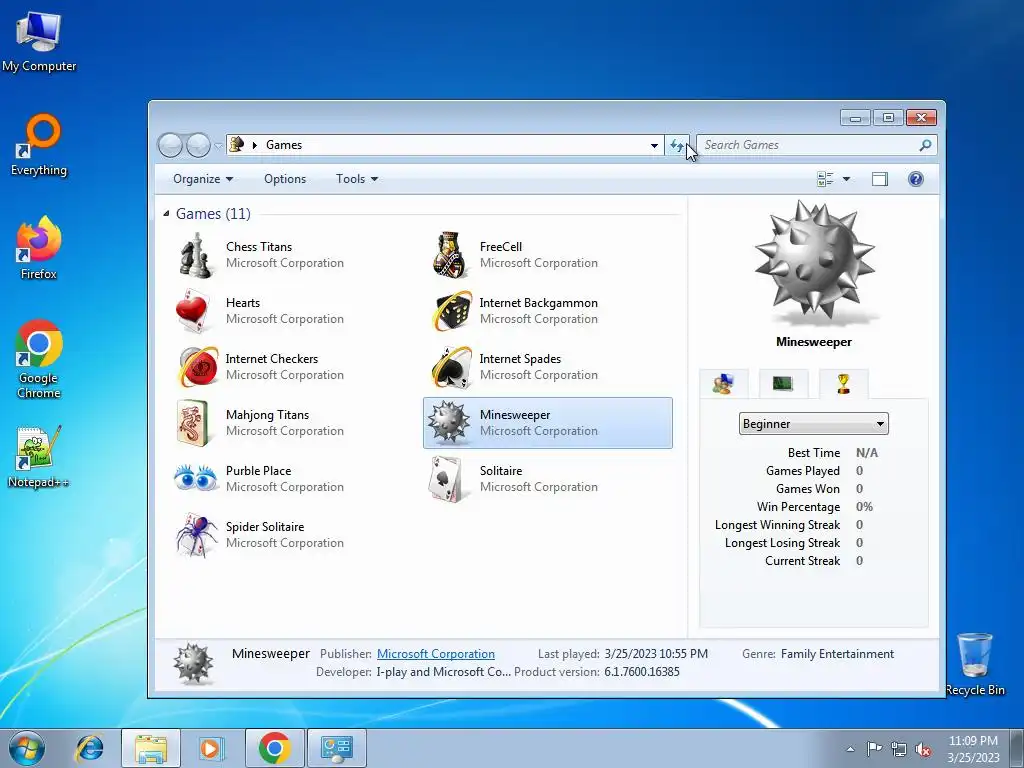Open Windows Media Player from taskbar

[x=212, y=748]
